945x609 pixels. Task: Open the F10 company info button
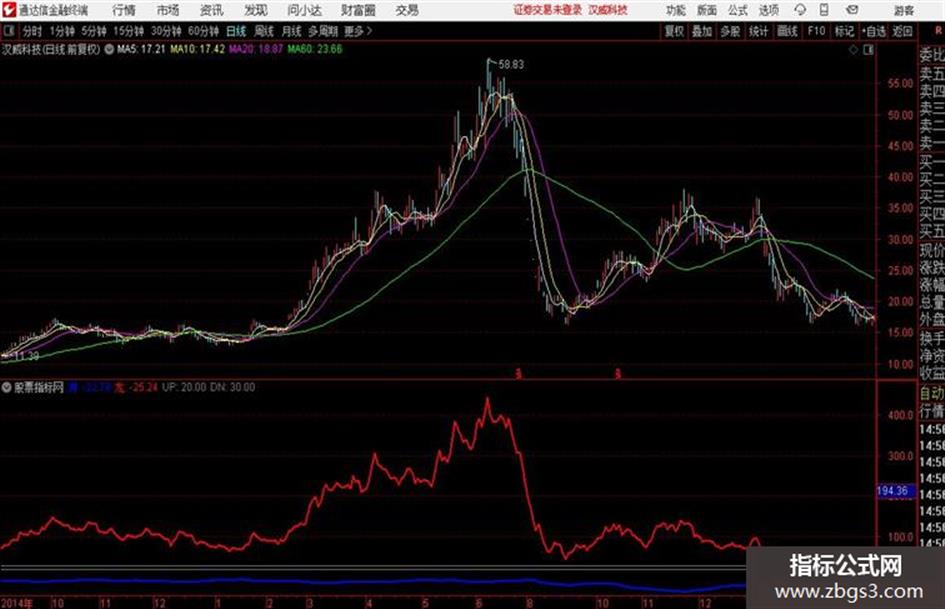click(x=816, y=31)
